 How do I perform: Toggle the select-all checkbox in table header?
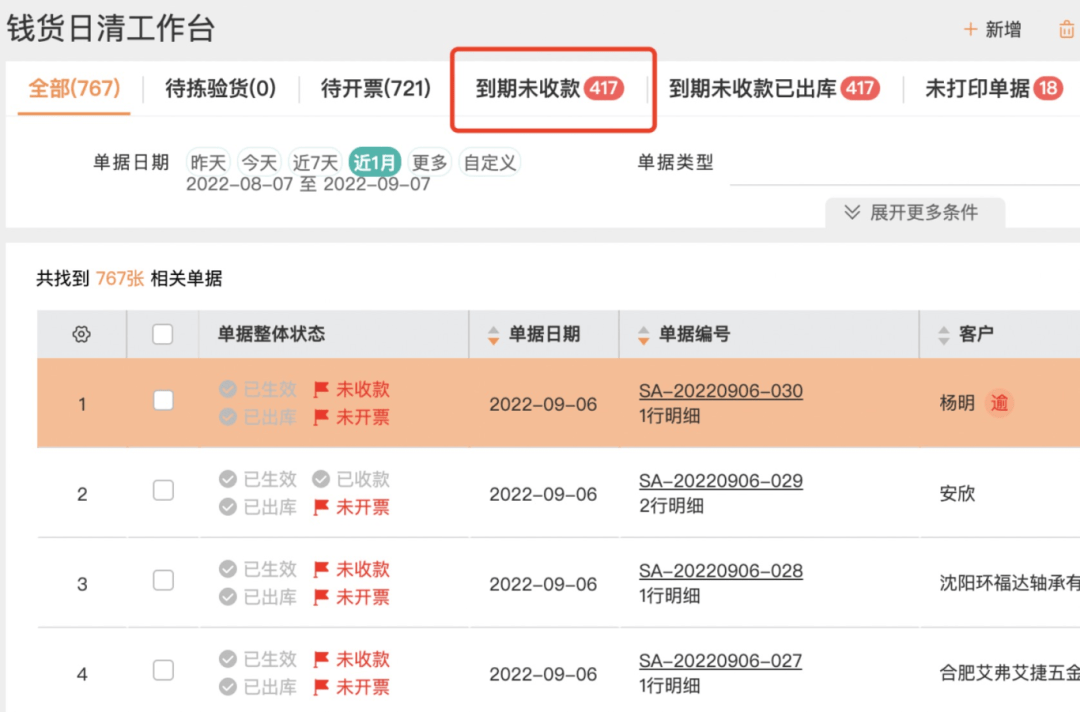coord(163,334)
